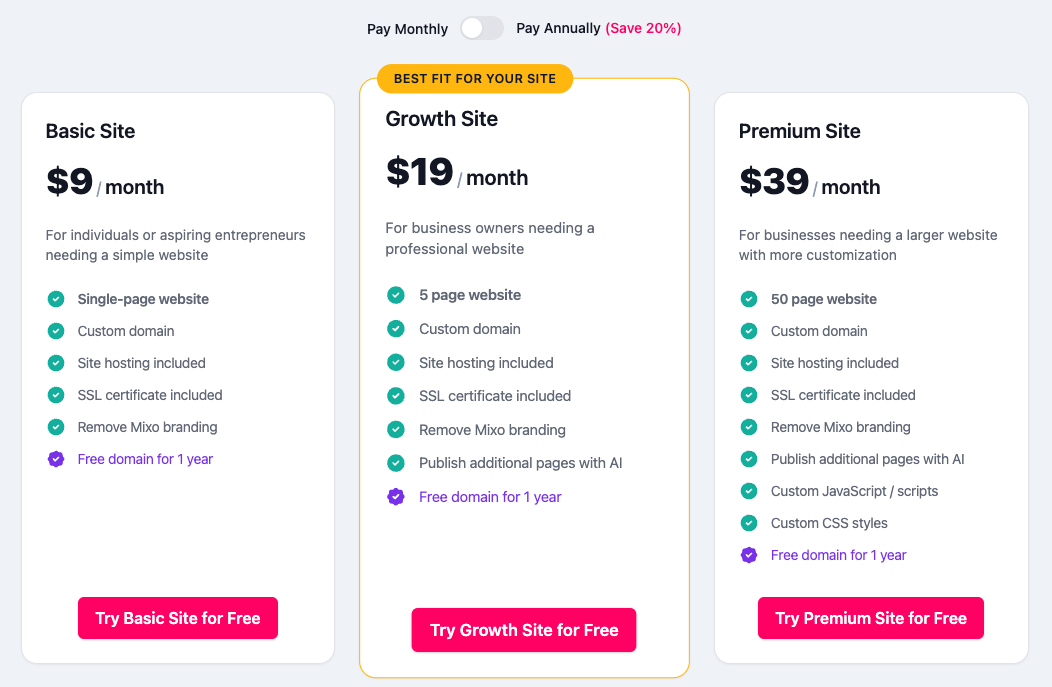Click "Try Premium Site for Free"
The height and width of the screenshot is (687, 1052).
870,618
